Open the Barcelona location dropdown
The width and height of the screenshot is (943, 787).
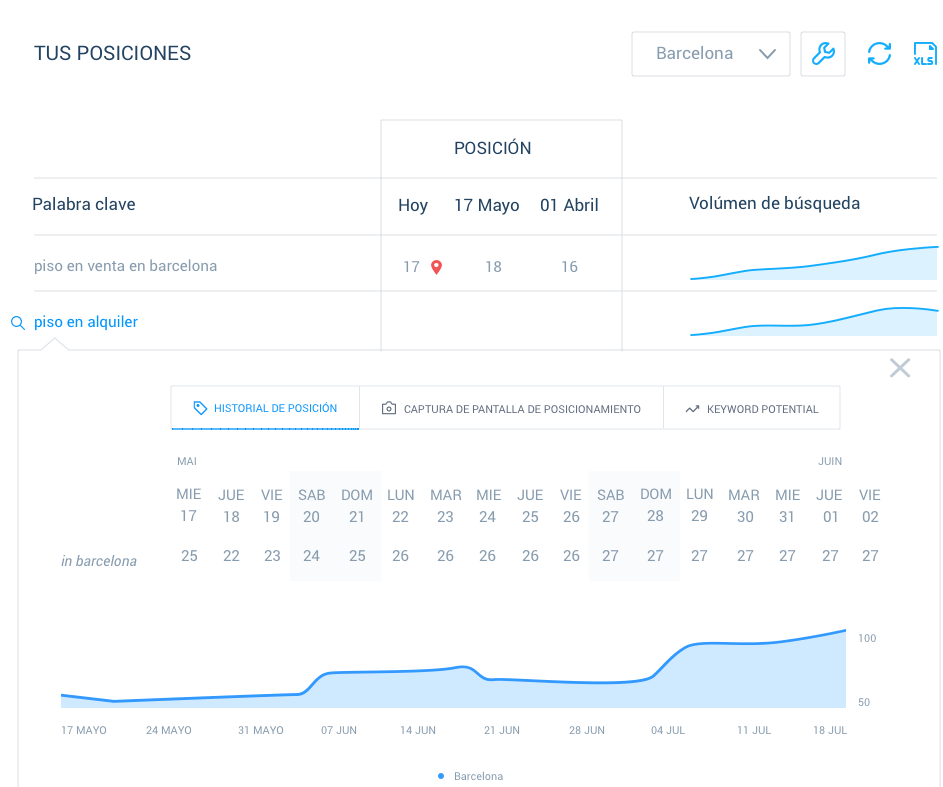[710, 54]
